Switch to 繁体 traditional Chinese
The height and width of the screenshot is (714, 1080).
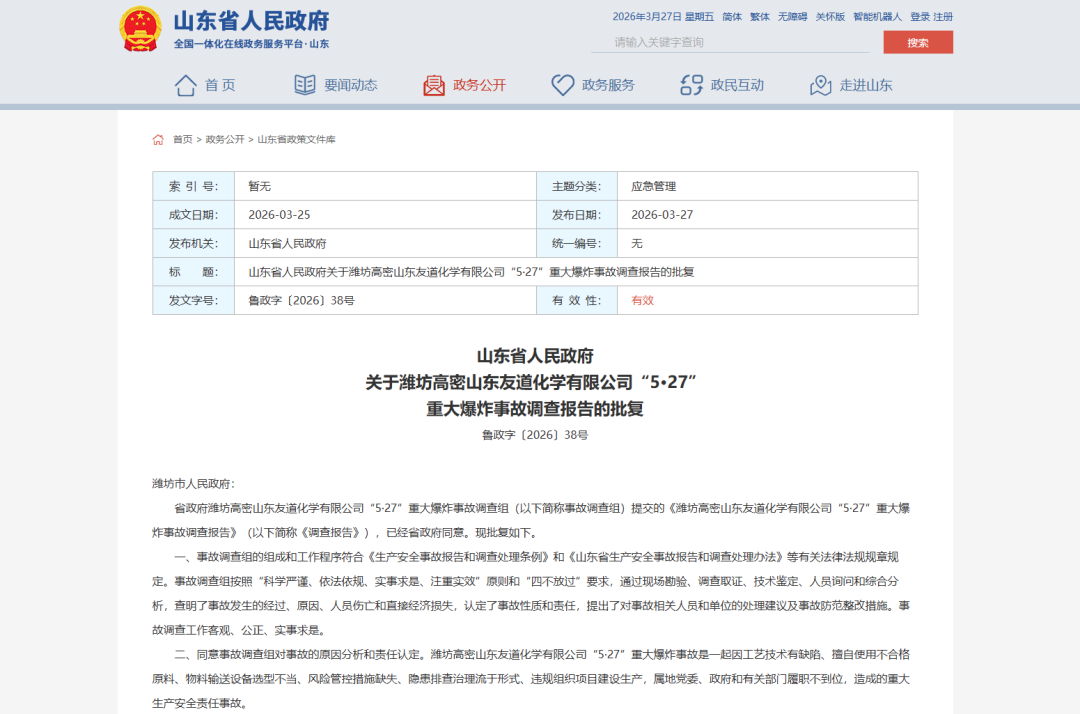(x=760, y=17)
